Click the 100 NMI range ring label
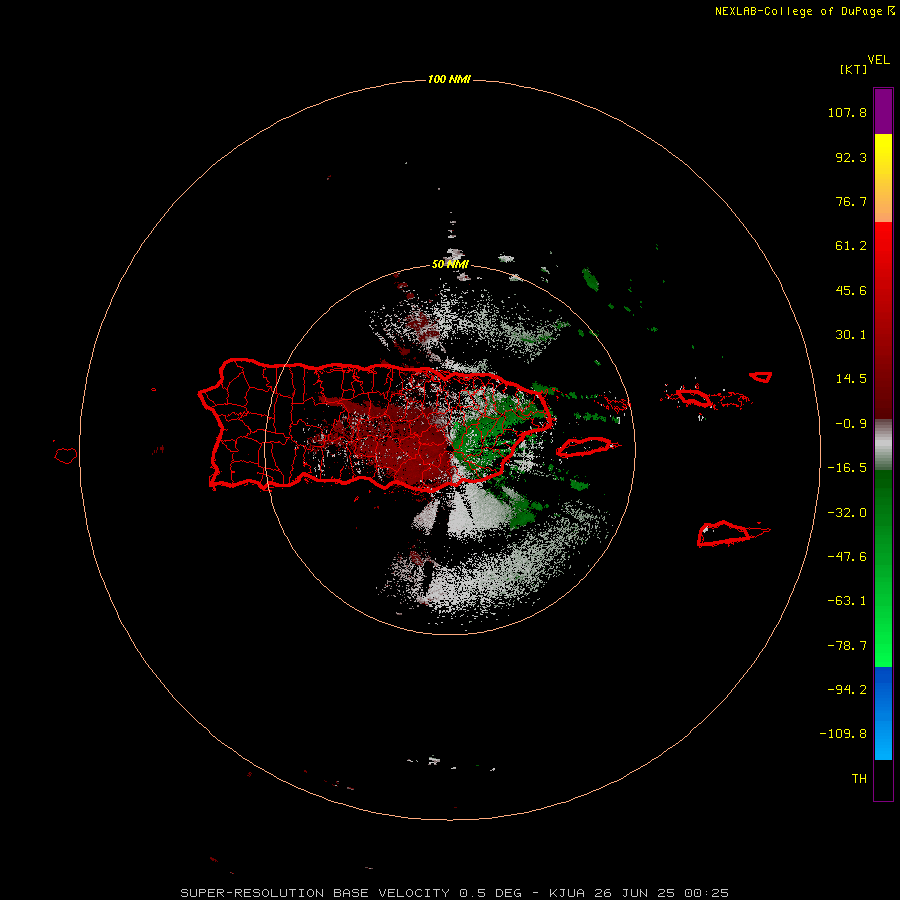 click(449, 79)
